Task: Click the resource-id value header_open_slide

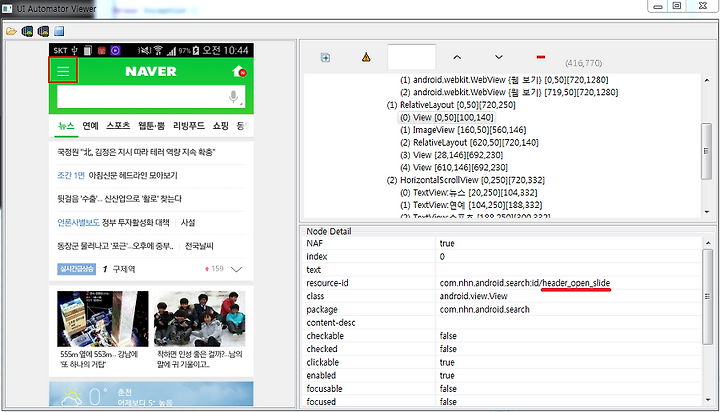Action: pos(576,283)
